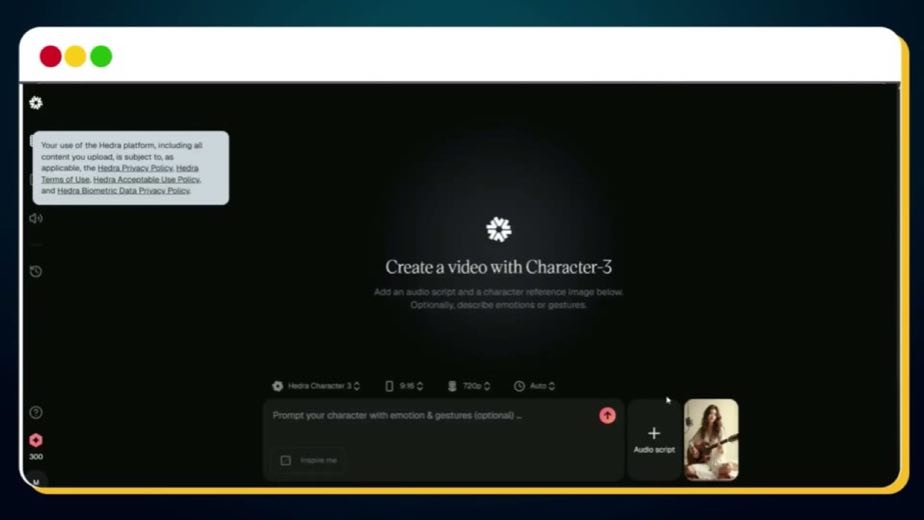Open the Auto duration dropdown
This screenshot has width=924, height=520.
click(x=534, y=386)
